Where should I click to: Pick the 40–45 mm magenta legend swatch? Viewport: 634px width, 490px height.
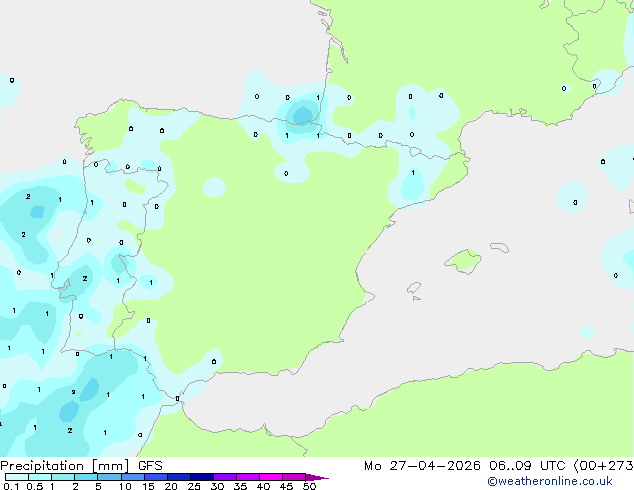tap(271, 477)
